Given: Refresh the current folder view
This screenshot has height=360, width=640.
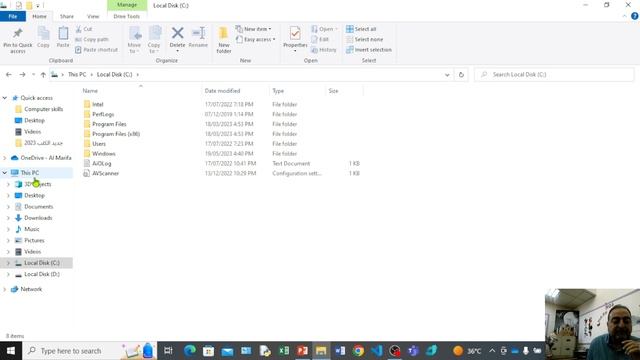Looking at the screenshot, I should 461,75.
